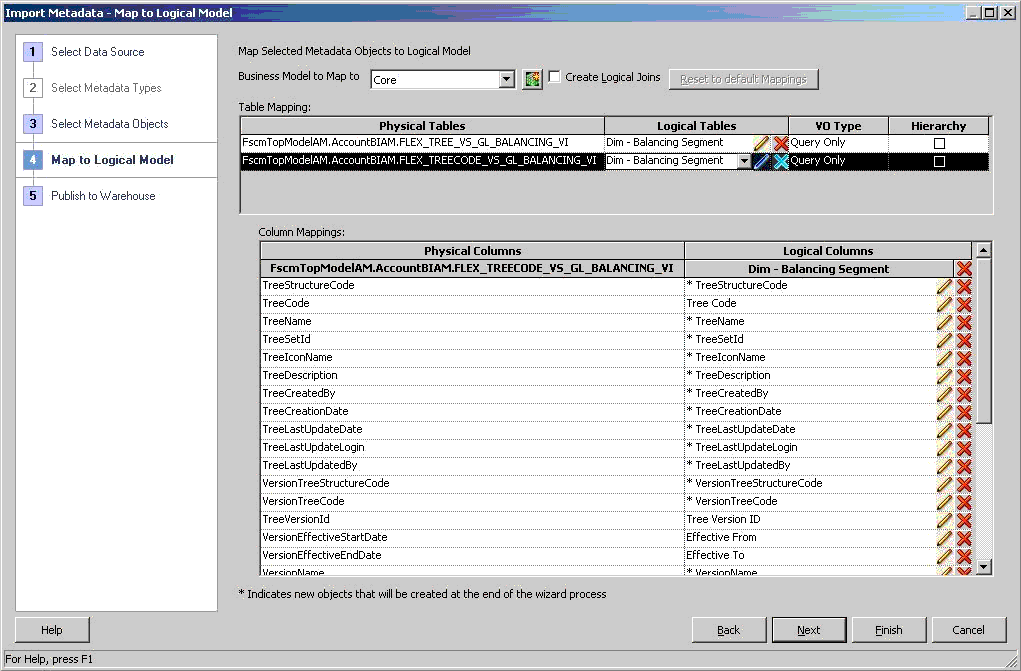Viewport: 1021px width, 671px height.
Task: Select the VersionEffectiveStartDate physical column
Action: (x=472, y=538)
